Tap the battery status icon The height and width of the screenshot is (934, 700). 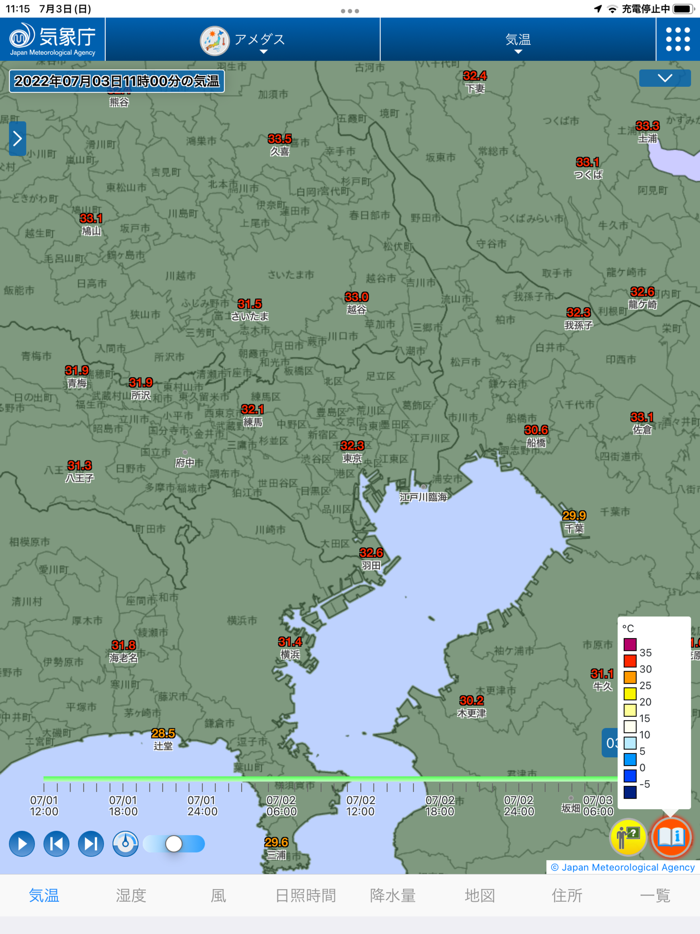pos(684,9)
